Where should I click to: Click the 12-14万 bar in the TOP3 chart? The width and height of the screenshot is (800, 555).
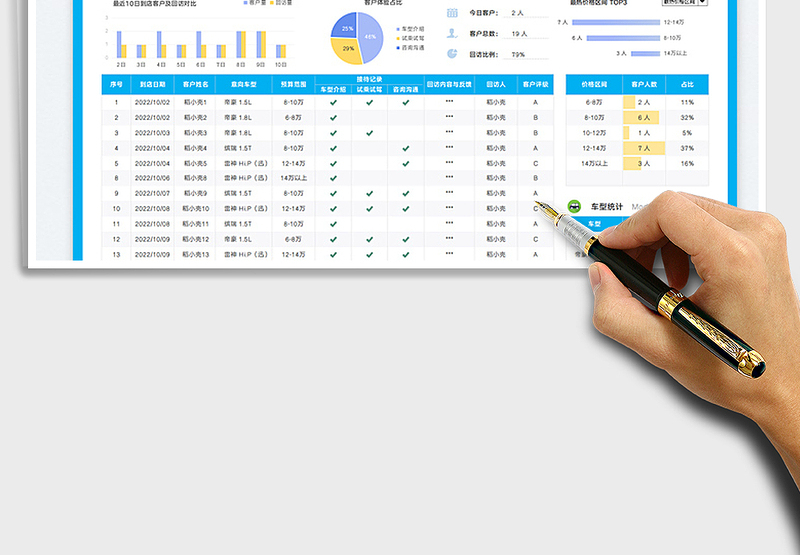(x=620, y=22)
